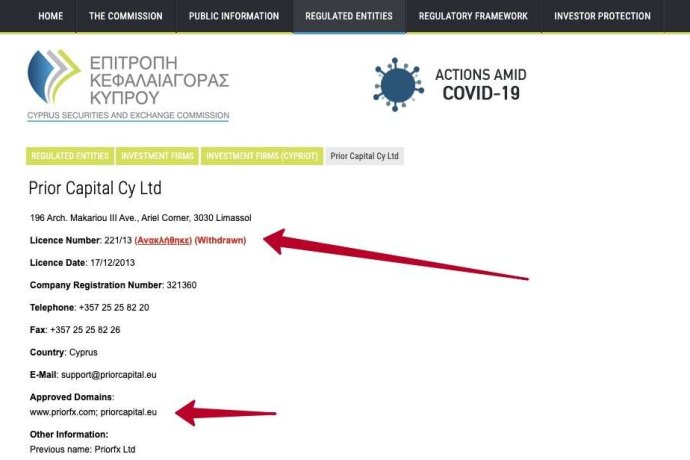This screenshot has width=690, height=460.
Task: Go to Investment Firms (Cypriot) breadcrumb
Action: pos(262,156)
